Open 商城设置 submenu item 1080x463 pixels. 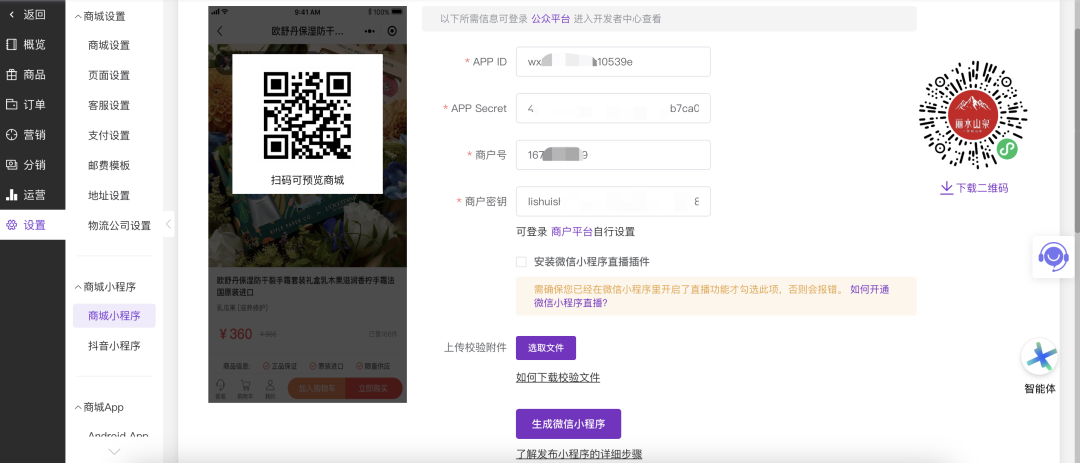tap(109, 45)
